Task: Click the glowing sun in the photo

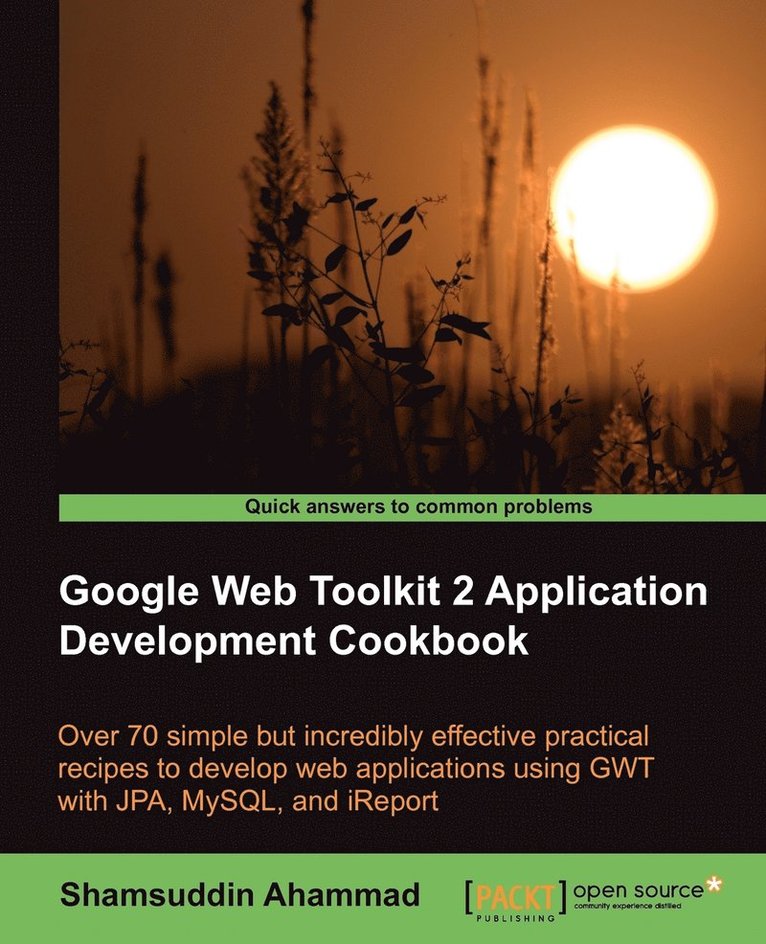Action: [633, 208]
